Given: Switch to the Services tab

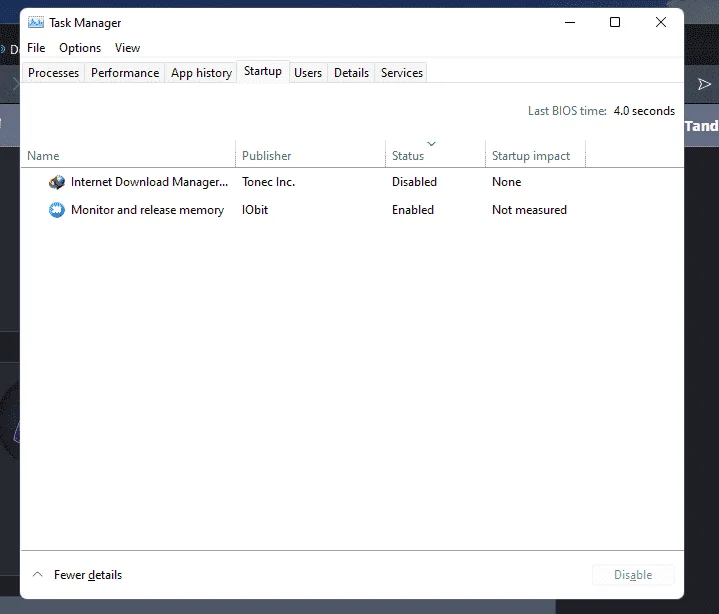Looking at the screenshot, I should point(402,73).
